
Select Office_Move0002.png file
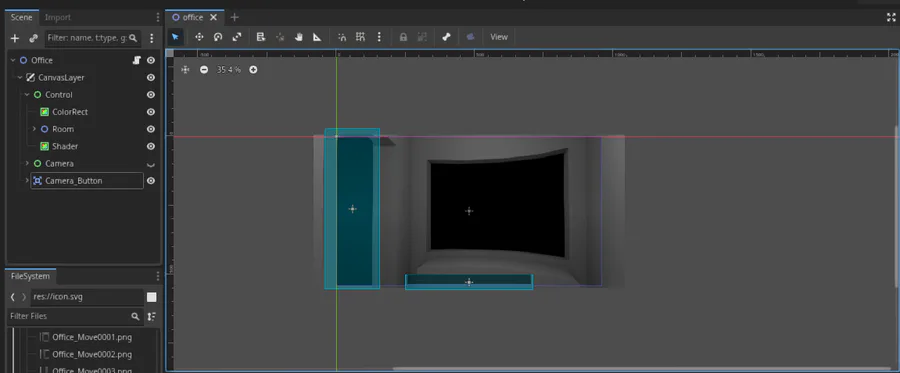pyautogui.click(x=92, y=355)
